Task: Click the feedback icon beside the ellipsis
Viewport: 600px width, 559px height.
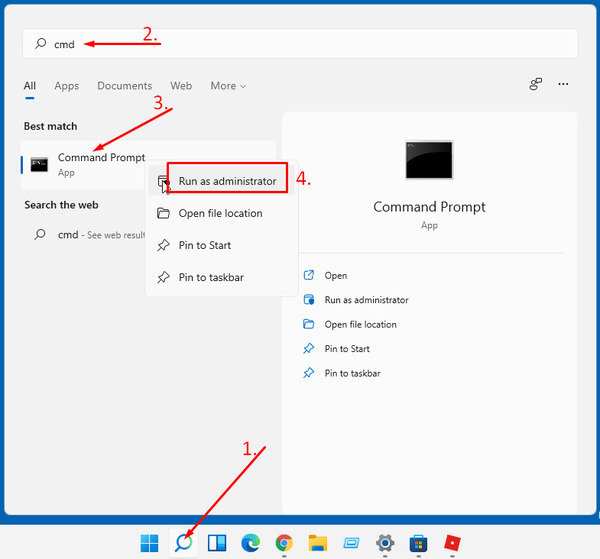Action: coord(536,84)
